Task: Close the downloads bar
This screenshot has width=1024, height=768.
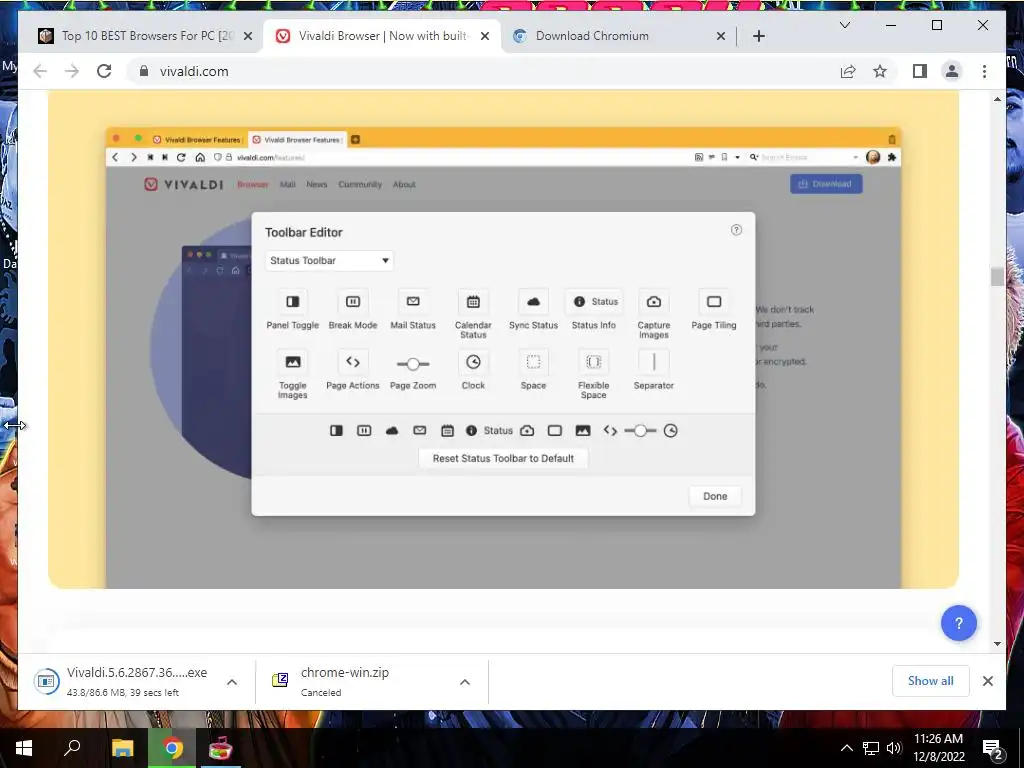Action: click(x=987, y=681)
